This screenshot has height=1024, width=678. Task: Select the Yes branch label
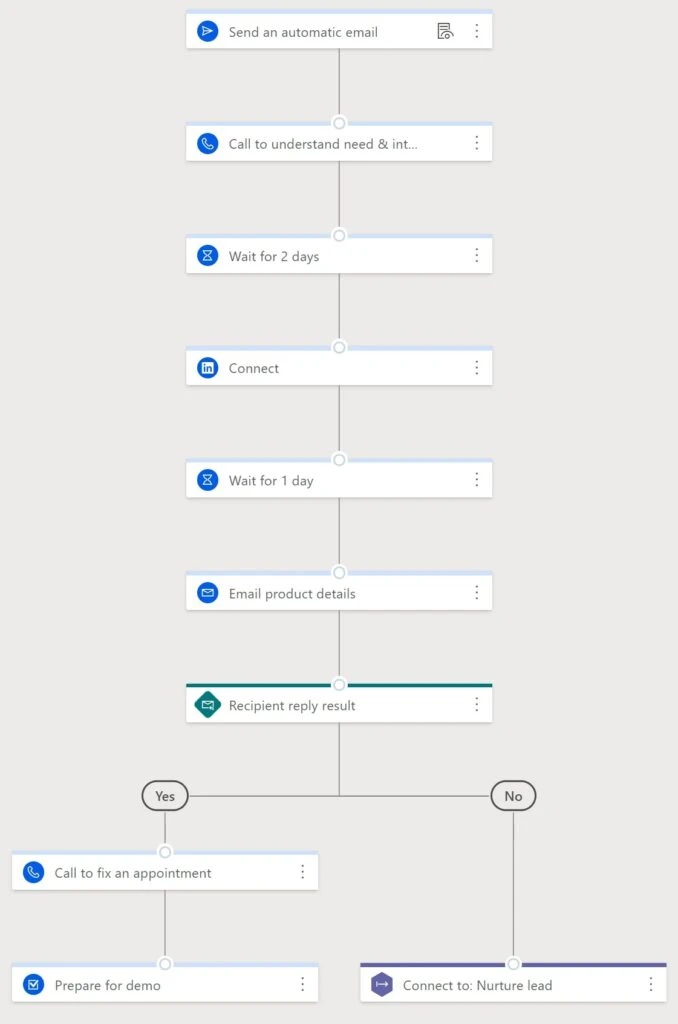164,796
